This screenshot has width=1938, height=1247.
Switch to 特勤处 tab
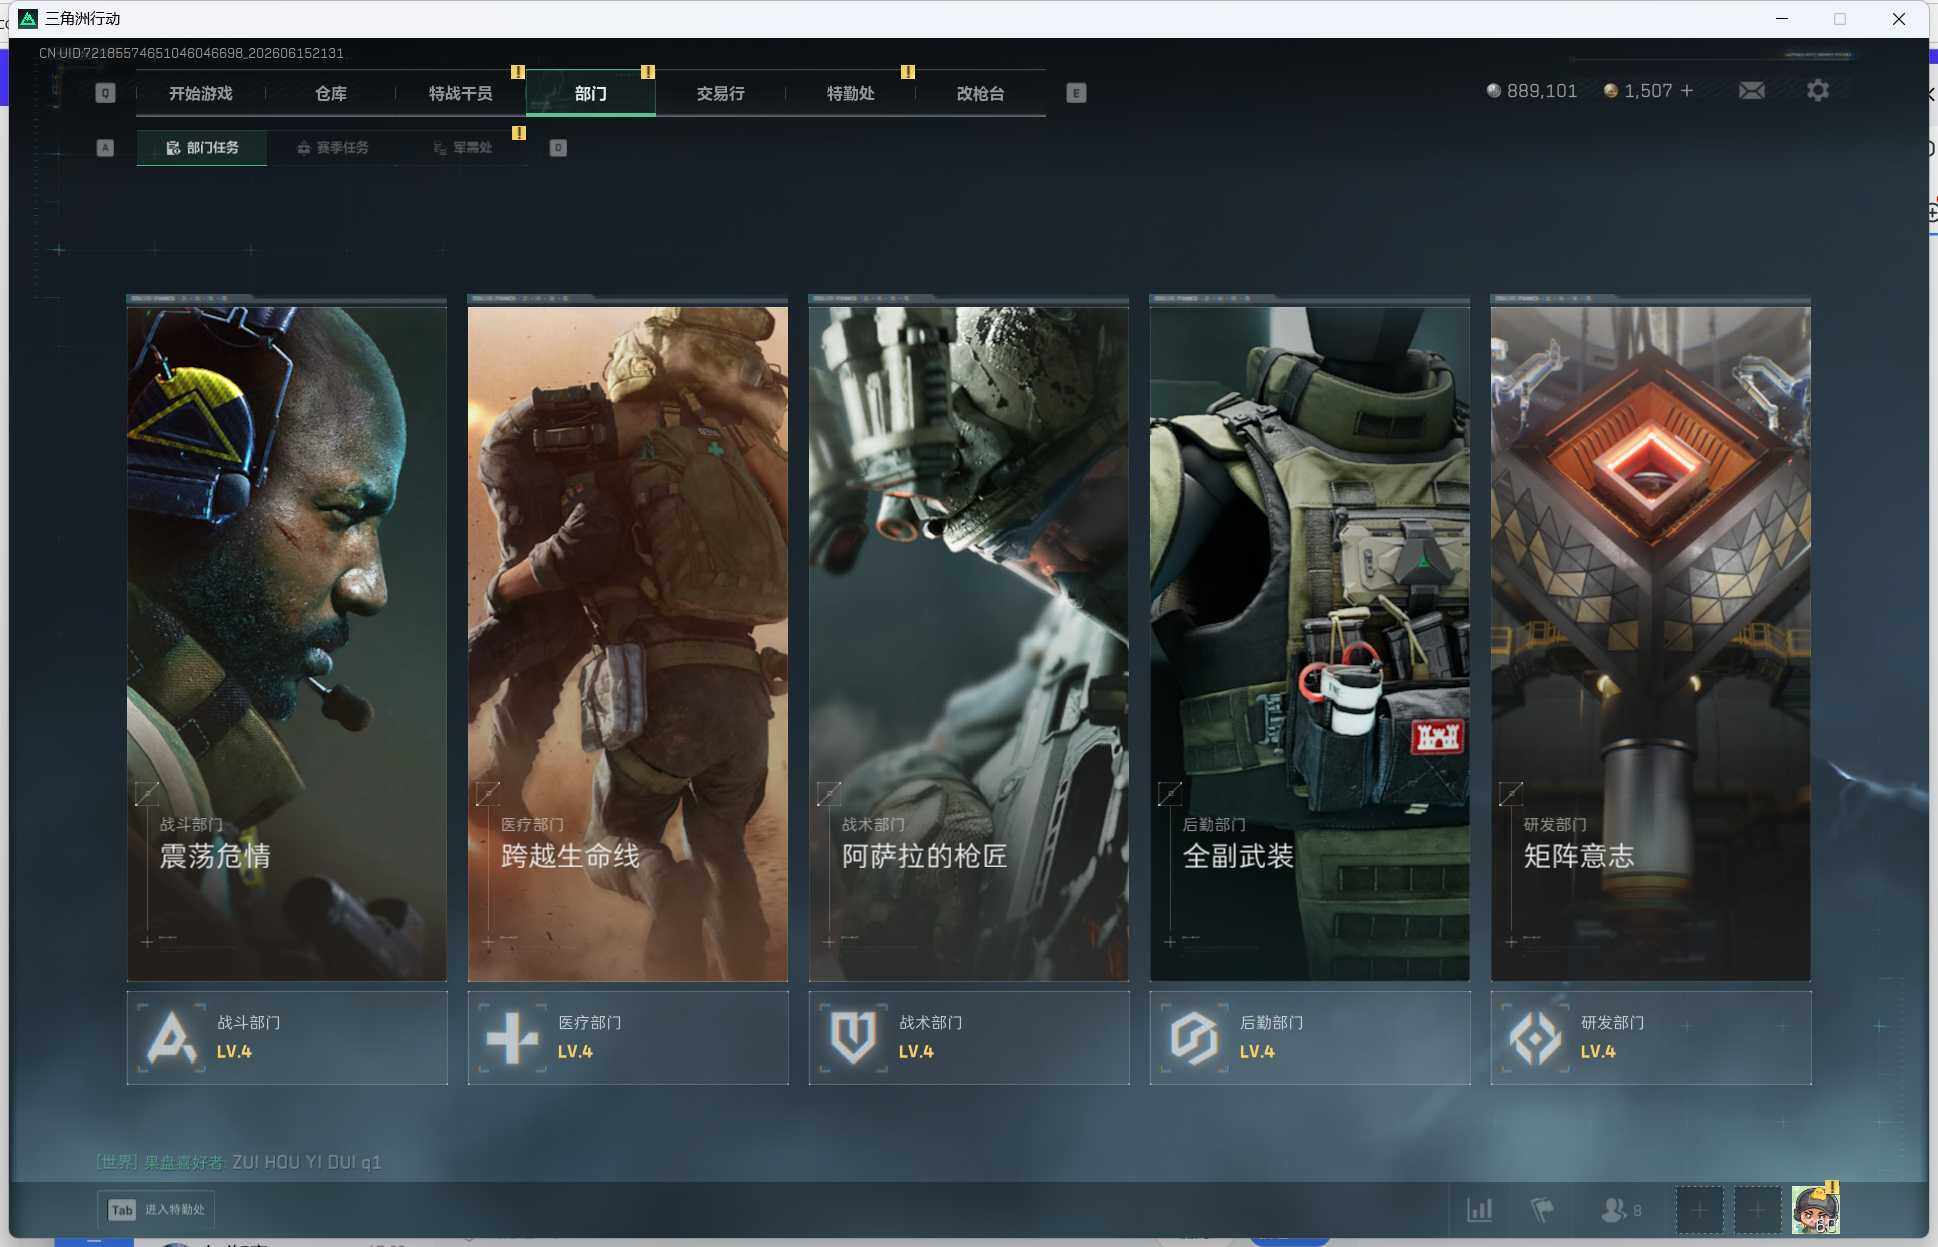pyautogui.click(x=850, y=93)
